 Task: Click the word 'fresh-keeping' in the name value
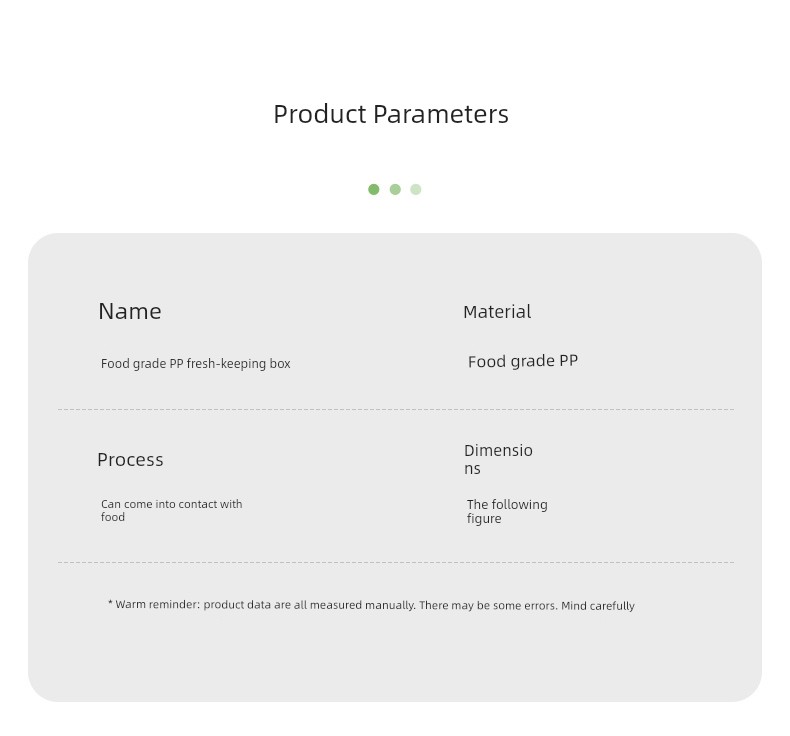tap(226, 364)
